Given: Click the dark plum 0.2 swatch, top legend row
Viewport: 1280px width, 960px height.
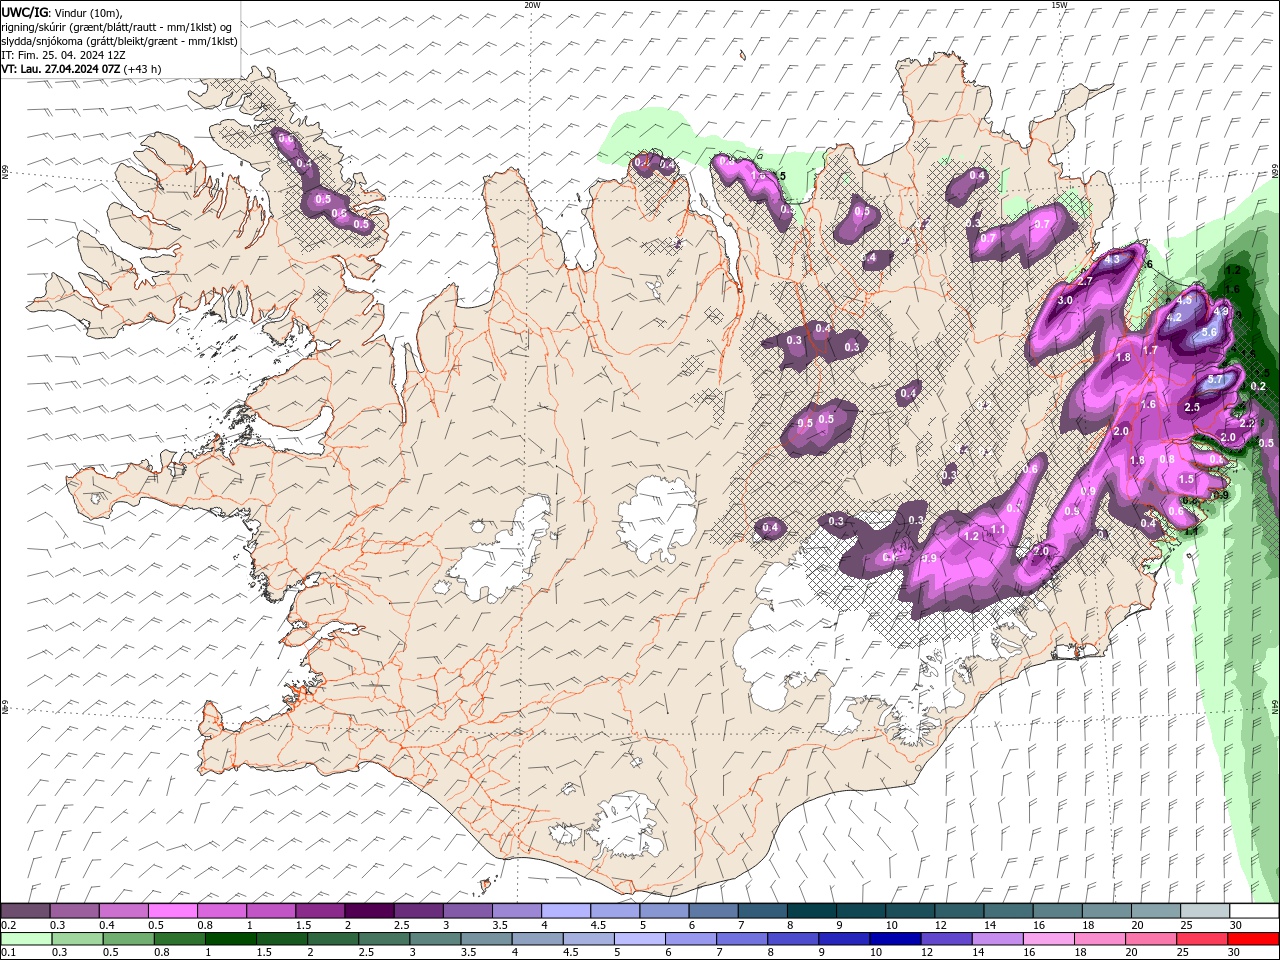Looking at the screenshot, I should [x=26, y=911].
